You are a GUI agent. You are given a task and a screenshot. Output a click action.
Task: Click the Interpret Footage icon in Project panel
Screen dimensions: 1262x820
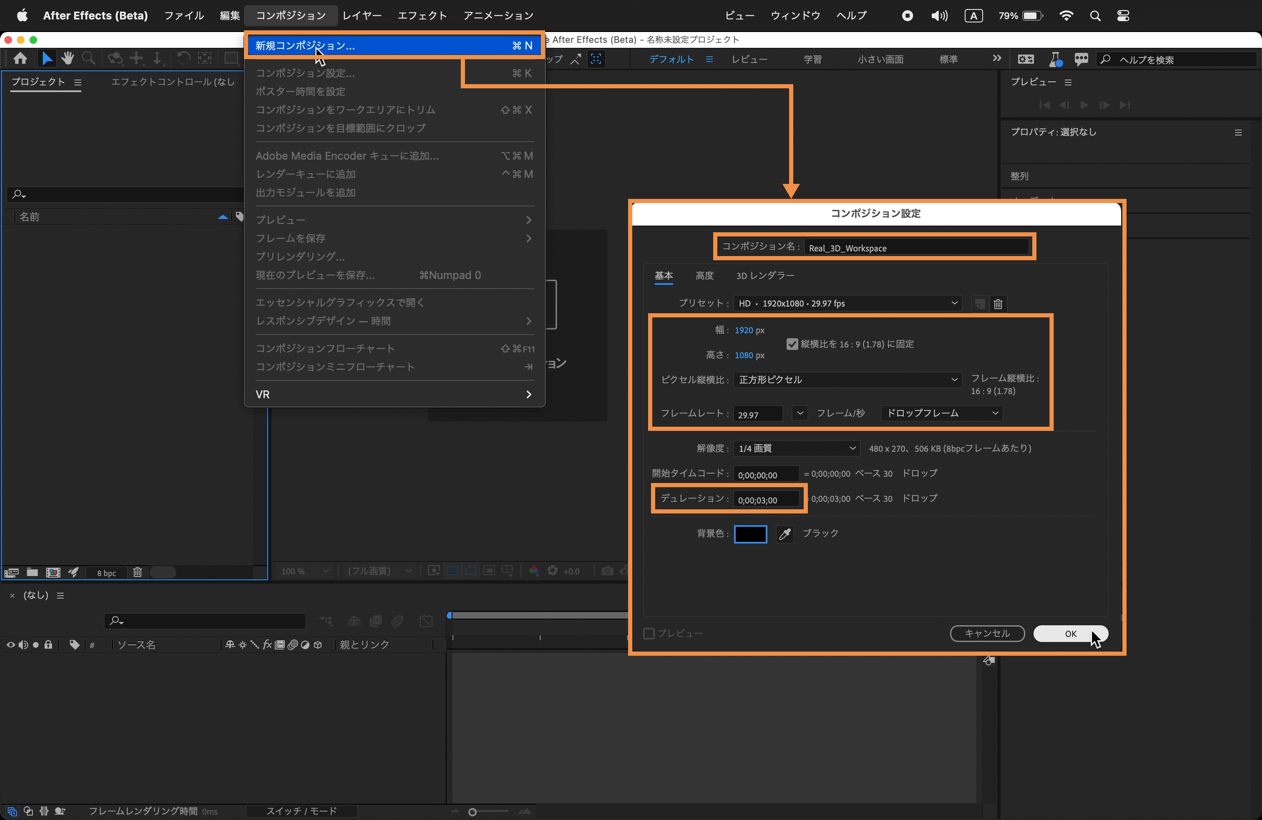tap(12, 573)
